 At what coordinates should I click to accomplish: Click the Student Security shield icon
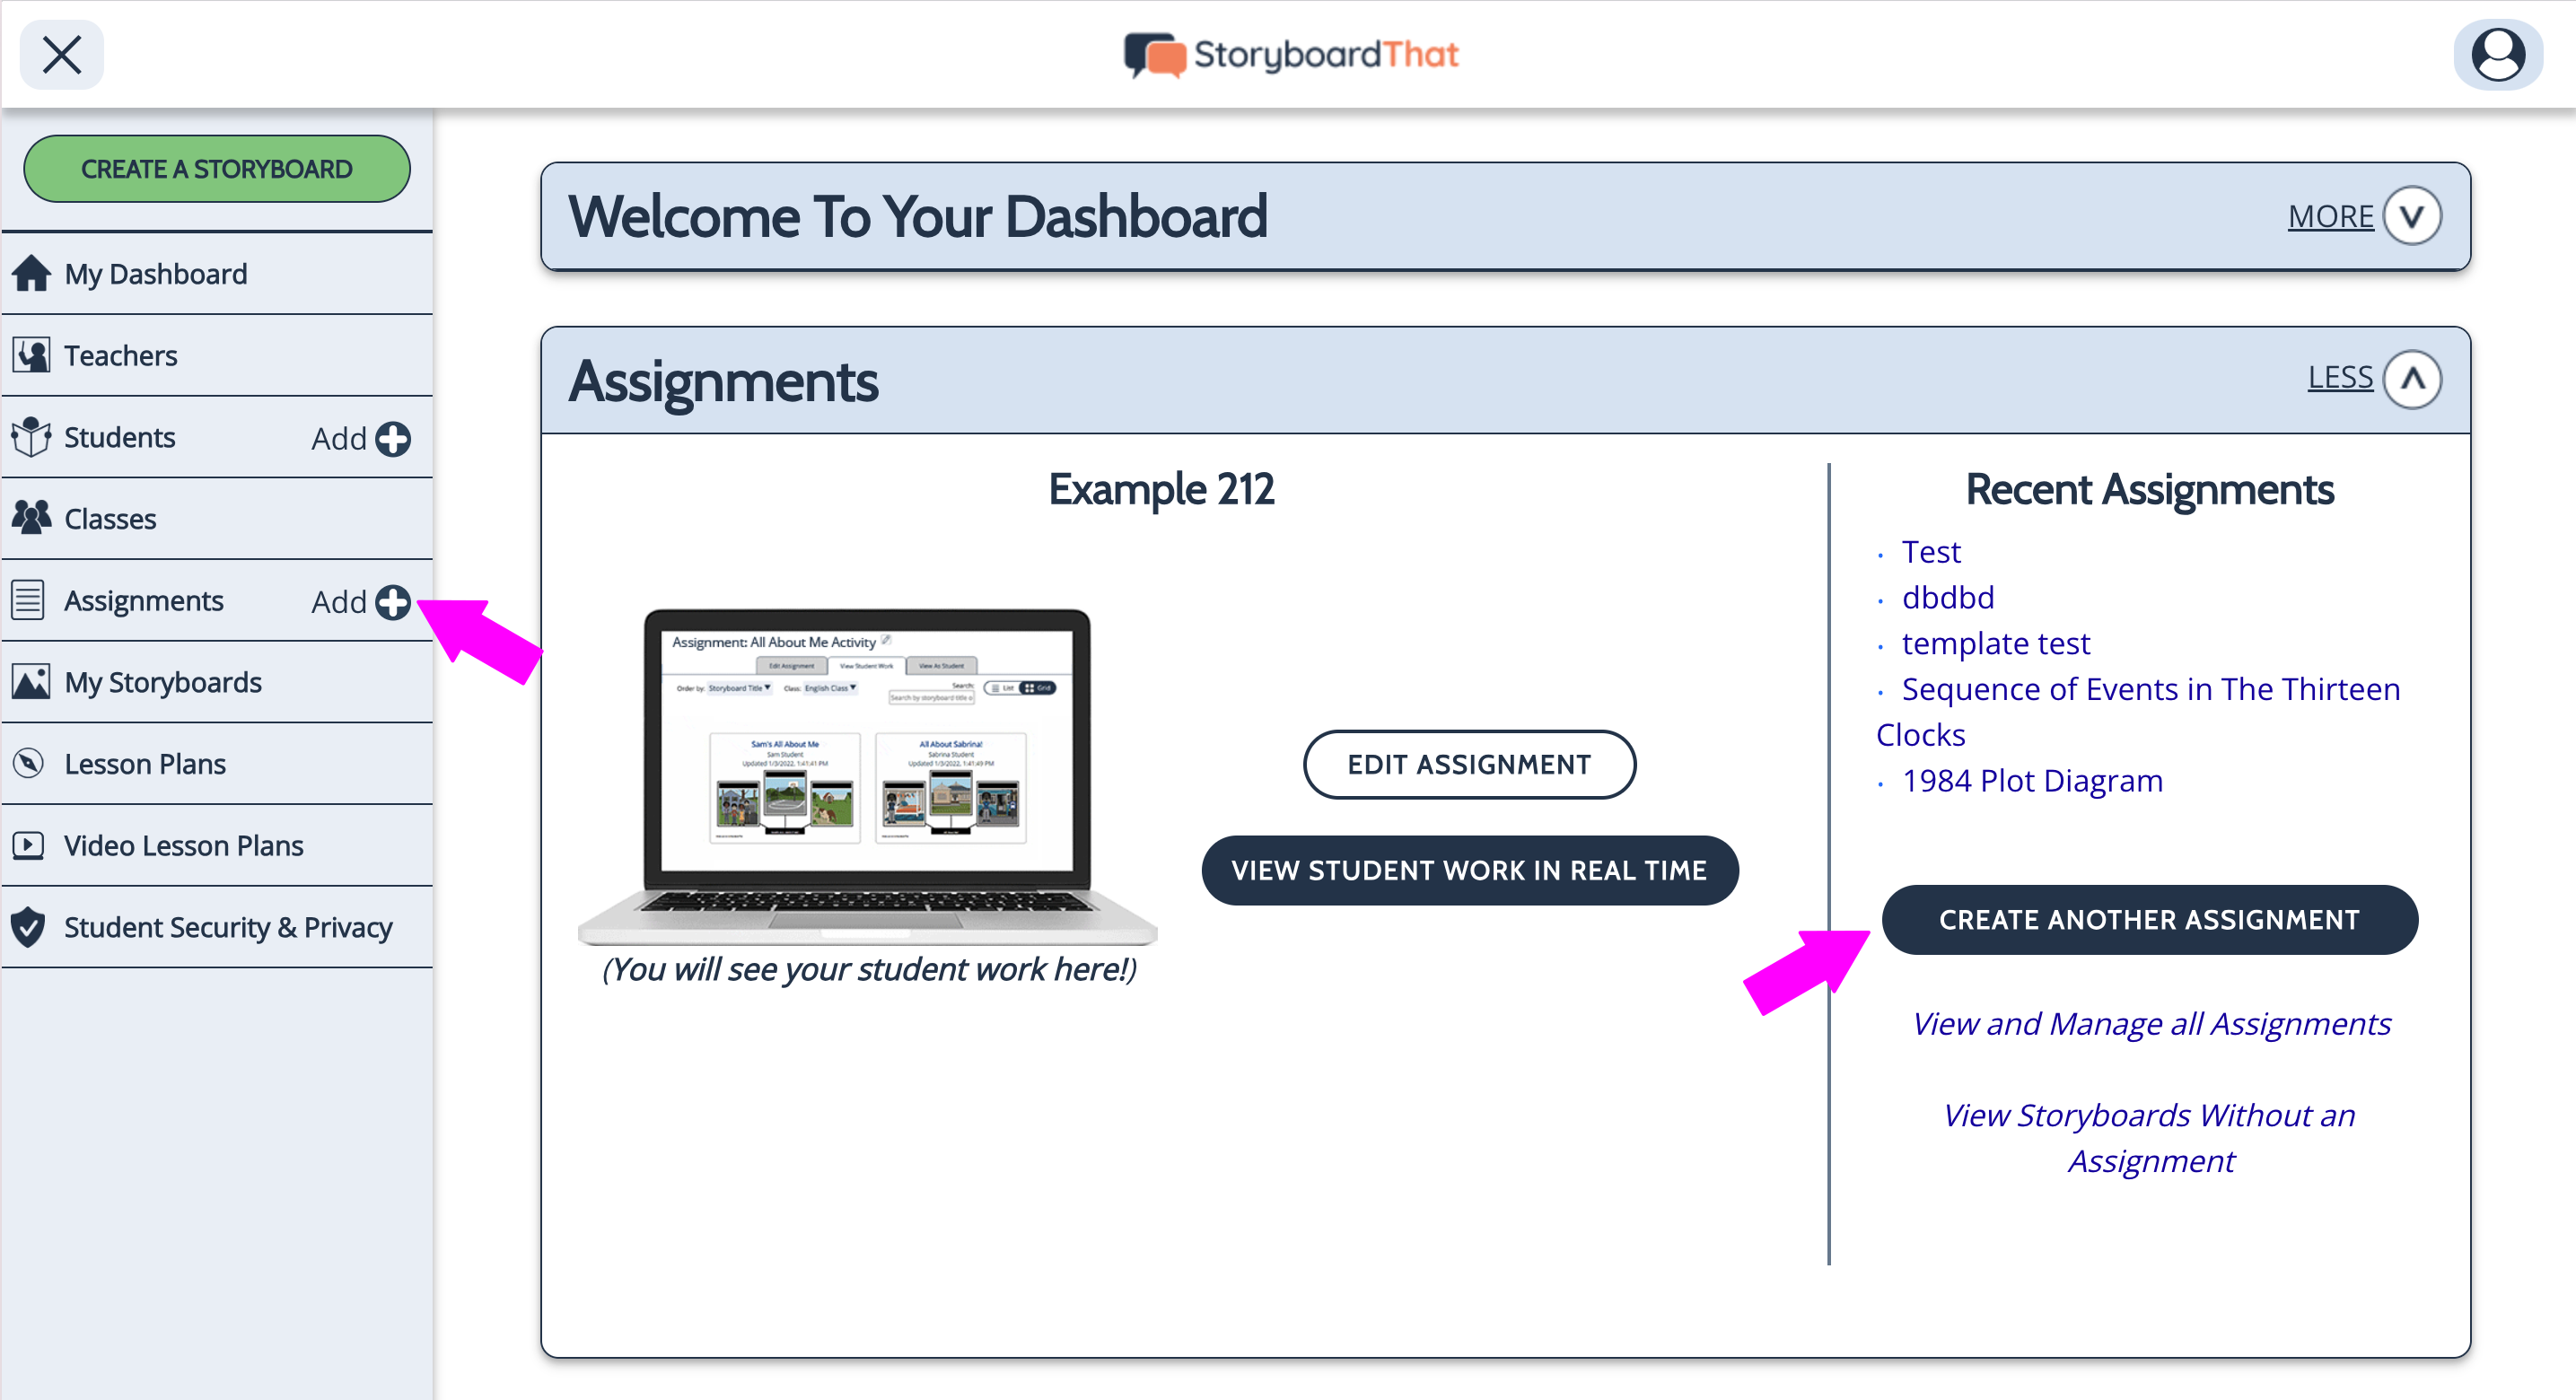[28, 927]
